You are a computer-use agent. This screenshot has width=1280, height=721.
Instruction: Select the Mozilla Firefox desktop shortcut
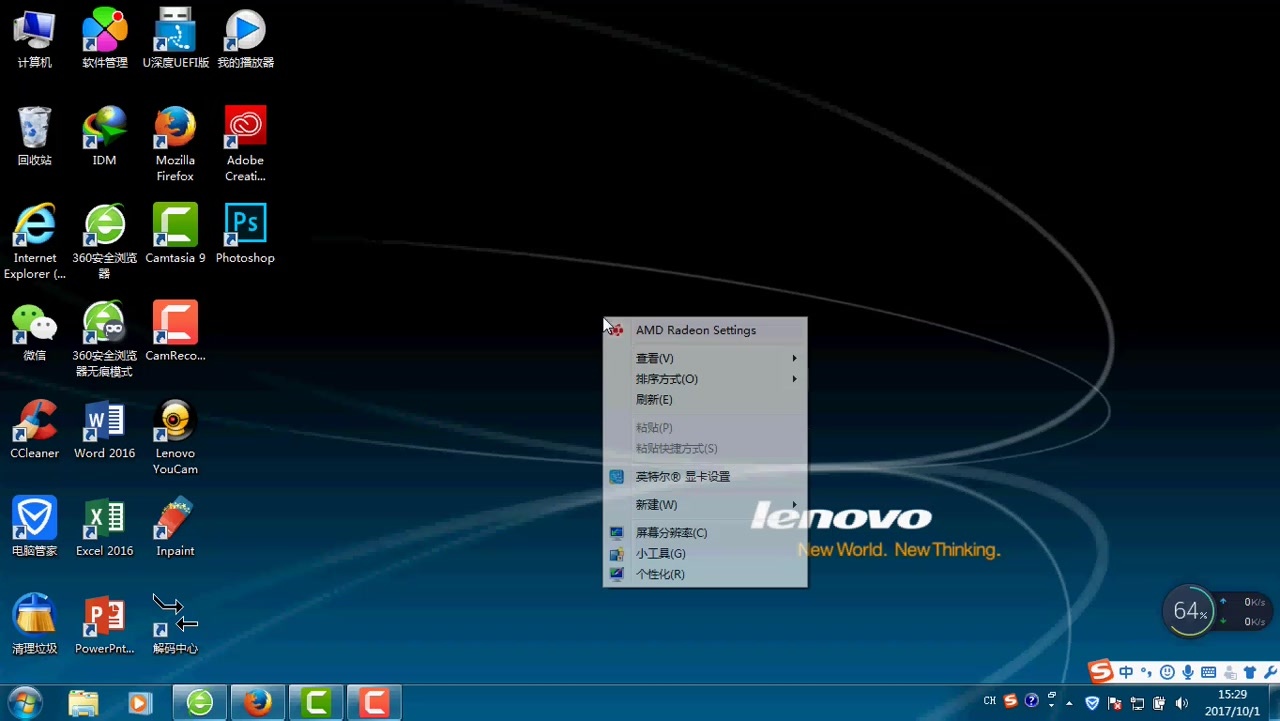tap(175, 145)
